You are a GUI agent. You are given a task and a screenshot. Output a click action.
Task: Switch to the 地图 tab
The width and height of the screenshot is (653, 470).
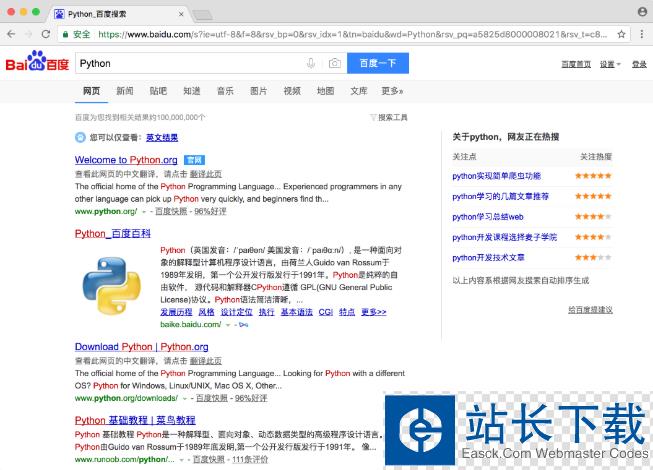click(x=325, y=91)
